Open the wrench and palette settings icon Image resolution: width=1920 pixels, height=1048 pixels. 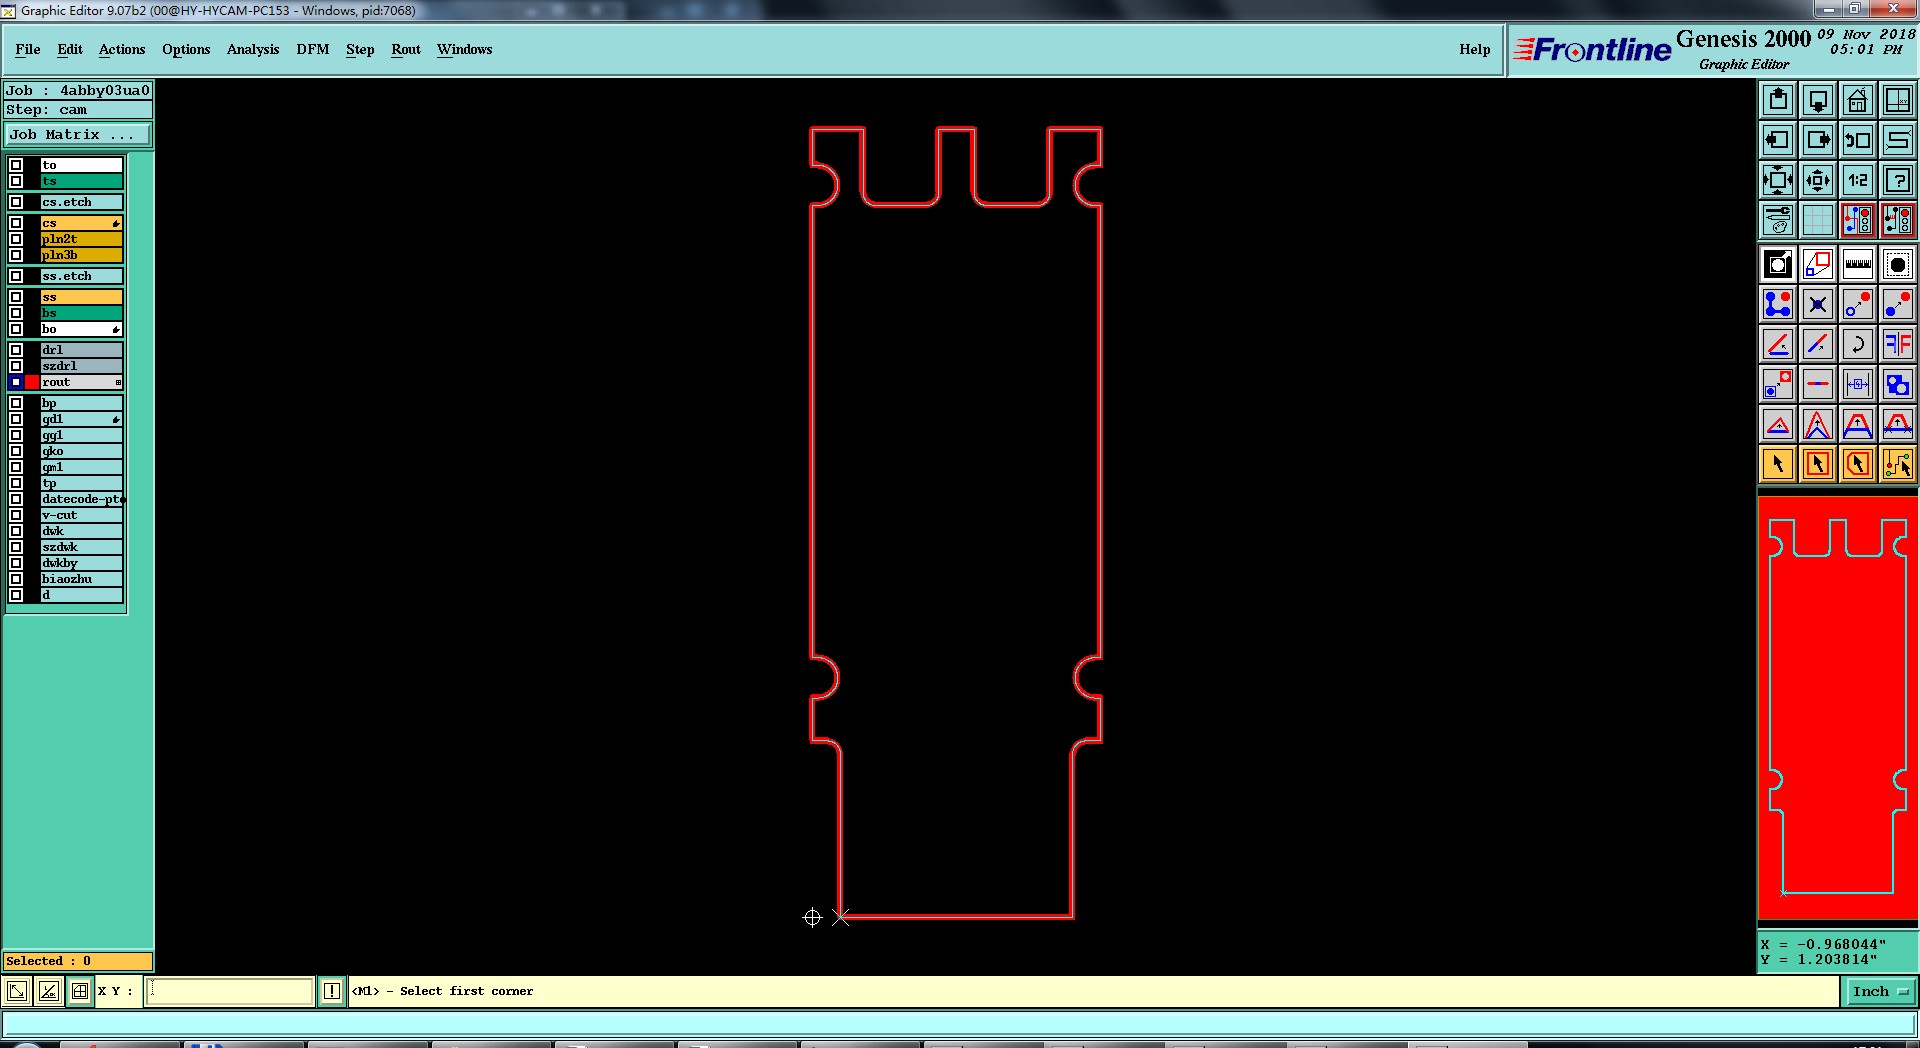tap(1778, 220)
